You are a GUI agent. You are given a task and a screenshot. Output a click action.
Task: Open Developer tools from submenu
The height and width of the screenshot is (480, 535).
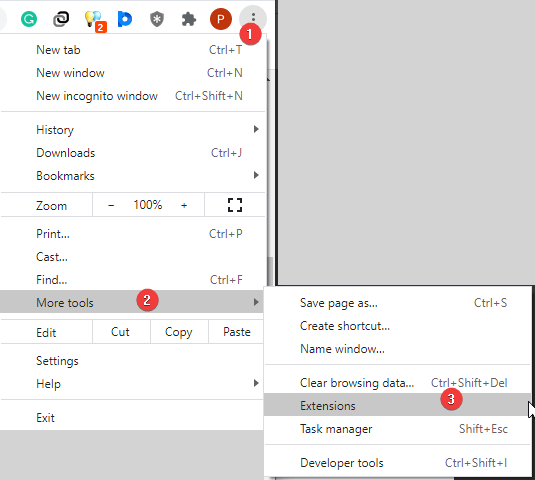(x=398, y=463)
